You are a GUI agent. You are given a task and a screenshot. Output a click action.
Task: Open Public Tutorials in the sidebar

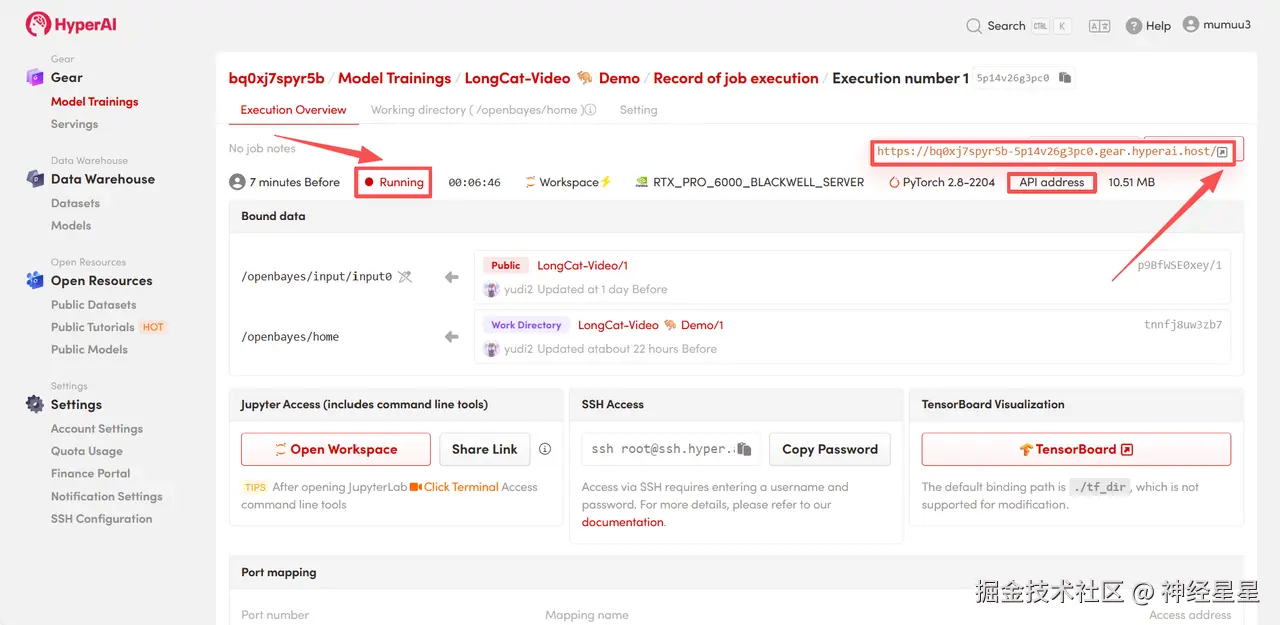tap(93, 327)
